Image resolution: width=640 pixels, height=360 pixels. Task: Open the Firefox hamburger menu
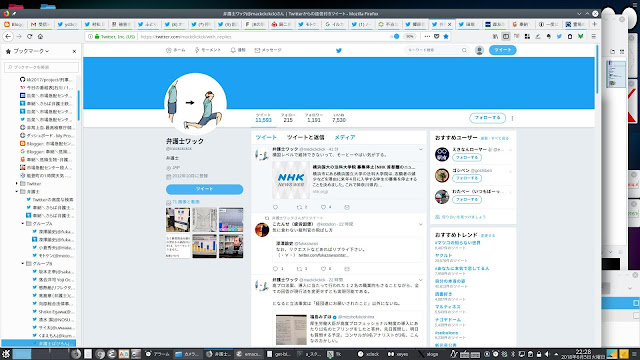click(x=593, y=36)
